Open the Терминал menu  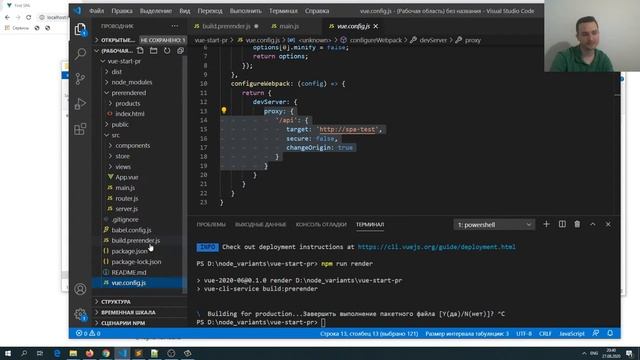pos(283,11)
